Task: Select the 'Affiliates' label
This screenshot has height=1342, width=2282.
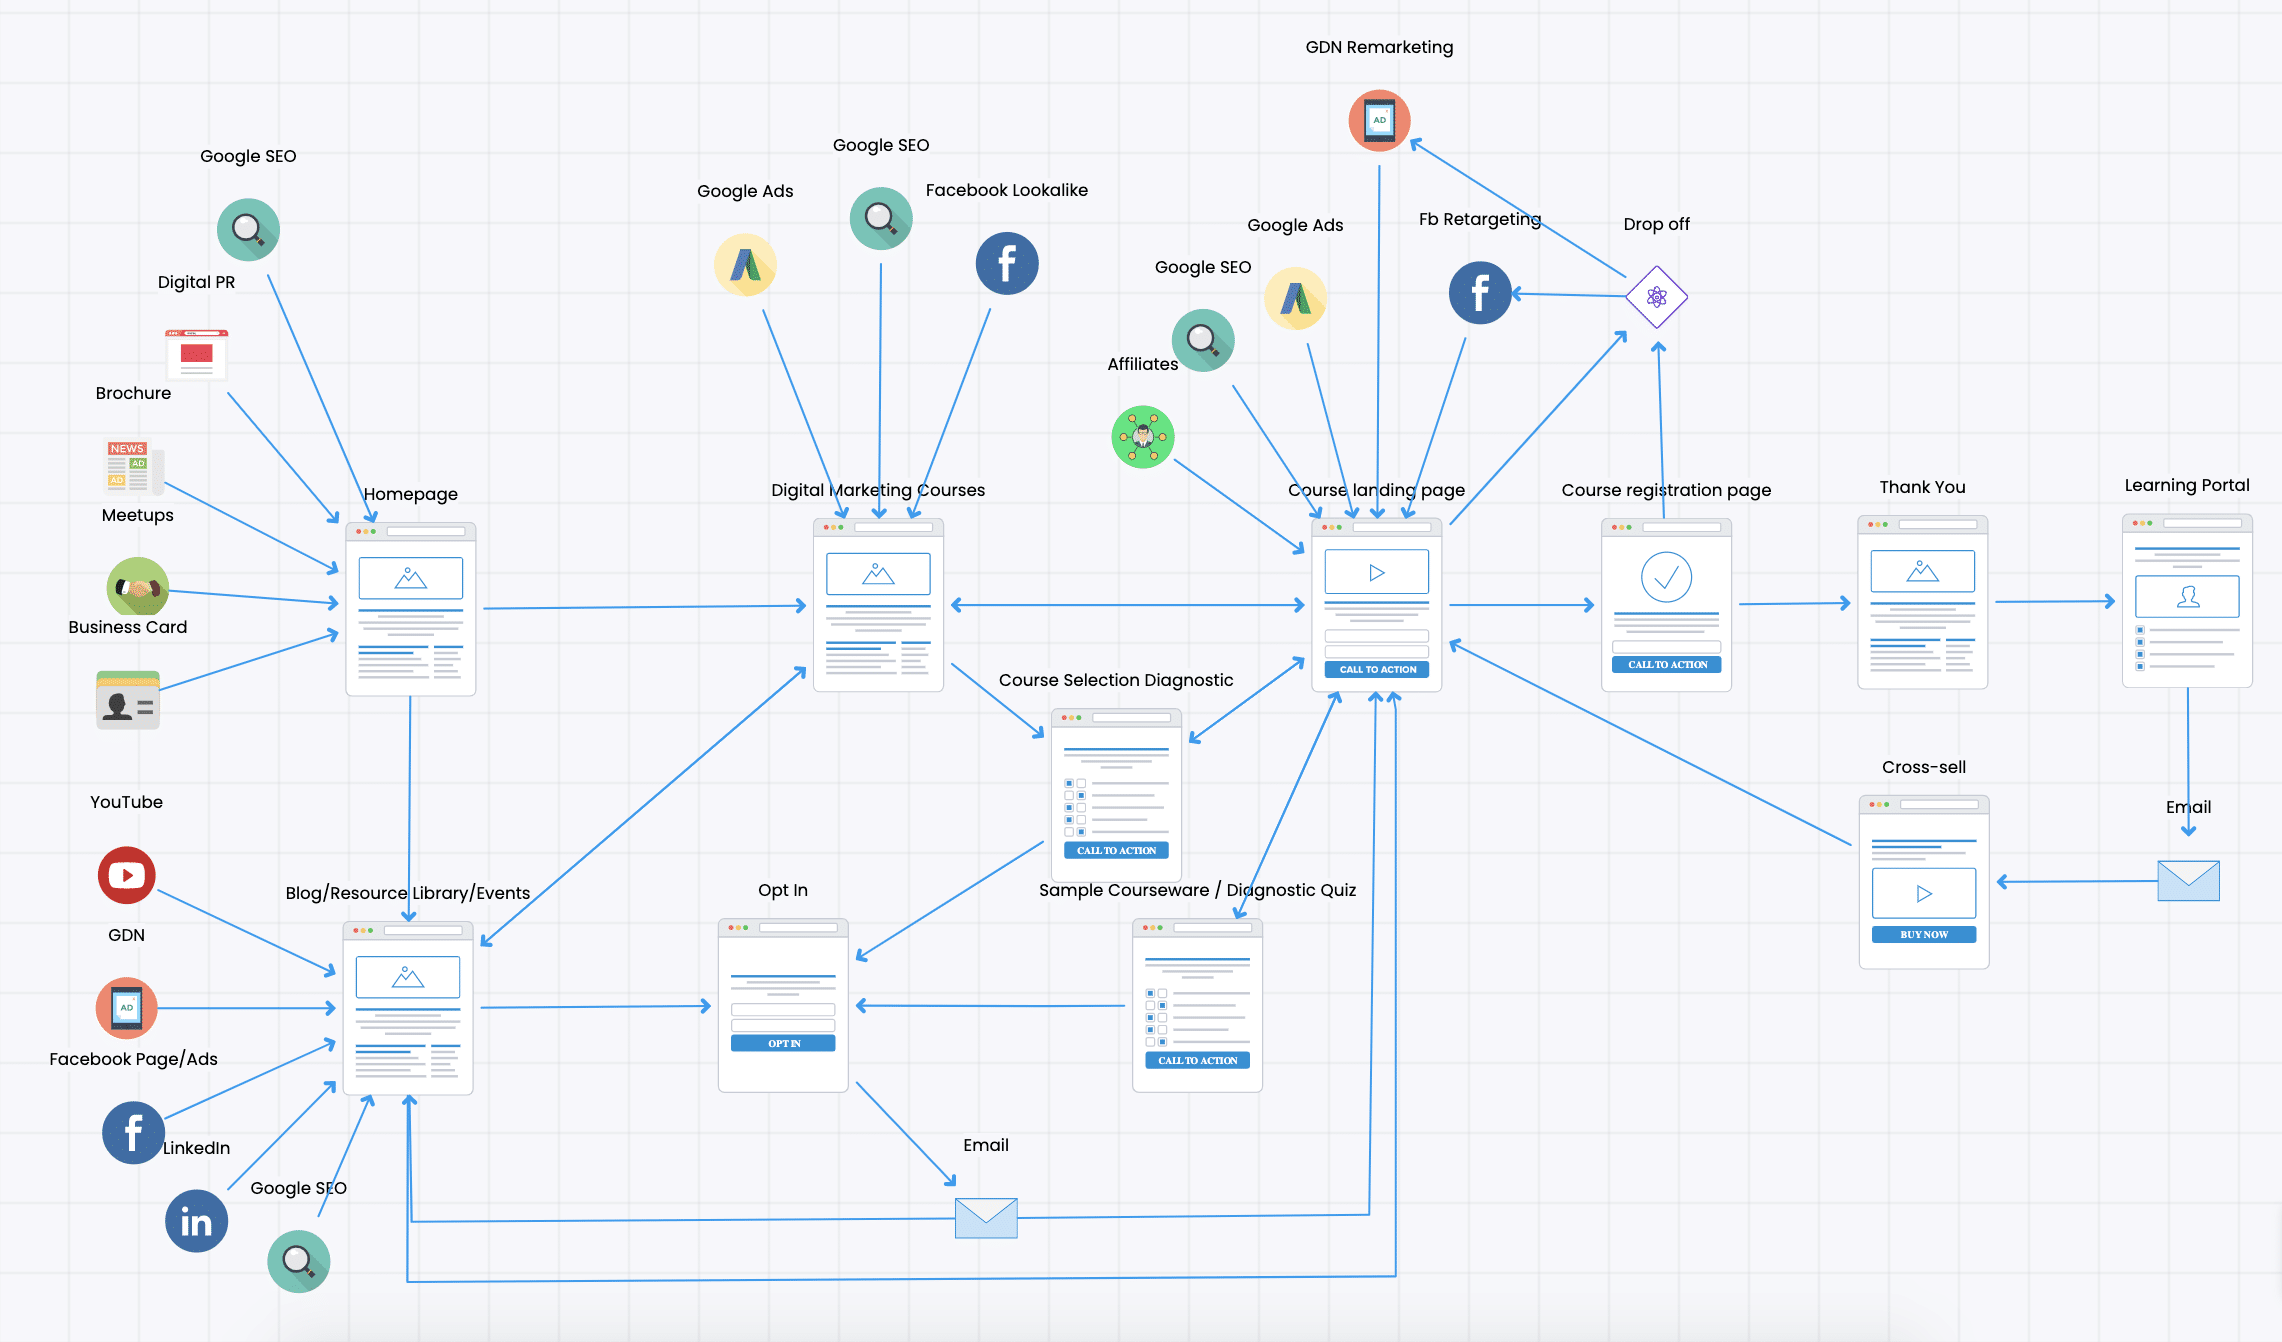Action: coord(1143,364)
